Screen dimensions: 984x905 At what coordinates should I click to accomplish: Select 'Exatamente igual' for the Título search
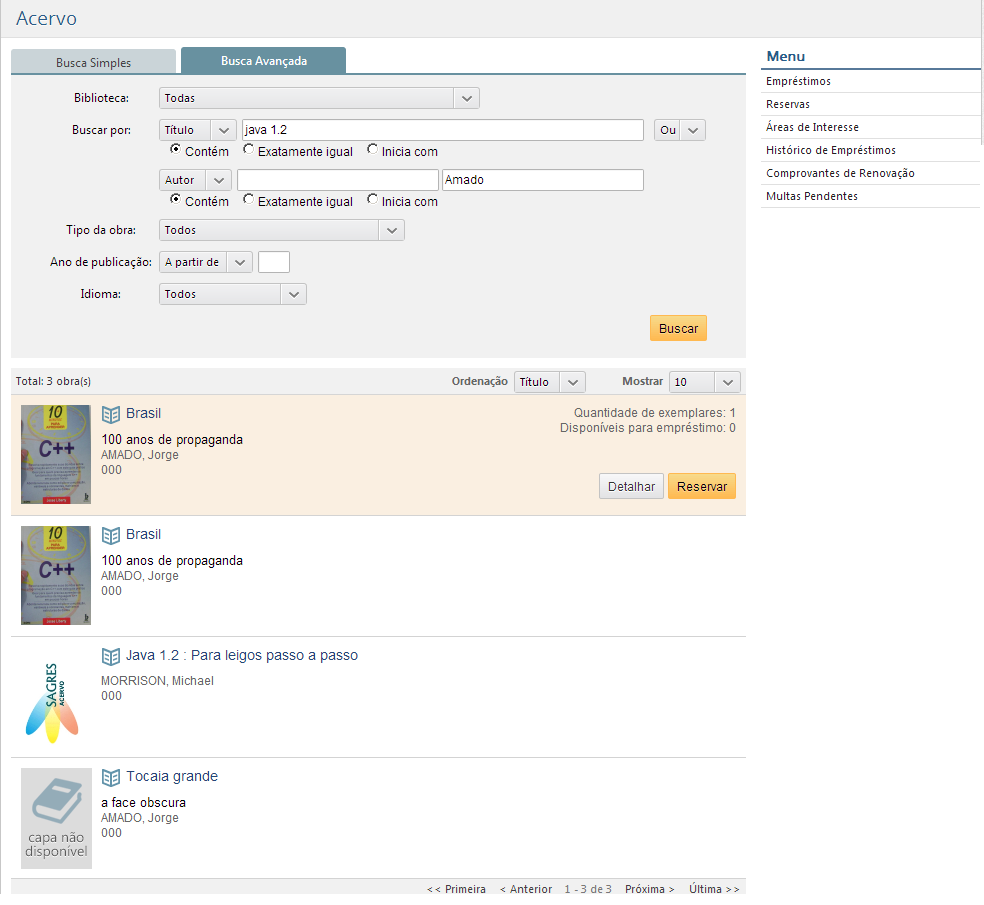coord(249,150)
